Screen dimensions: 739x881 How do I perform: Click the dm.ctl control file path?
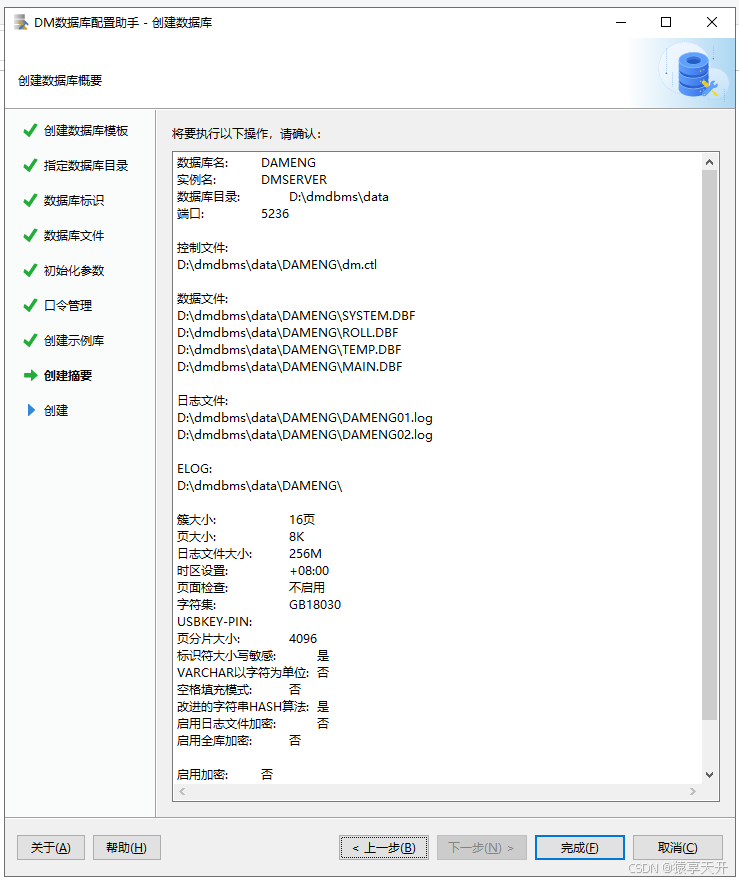(x=277, y=265)
